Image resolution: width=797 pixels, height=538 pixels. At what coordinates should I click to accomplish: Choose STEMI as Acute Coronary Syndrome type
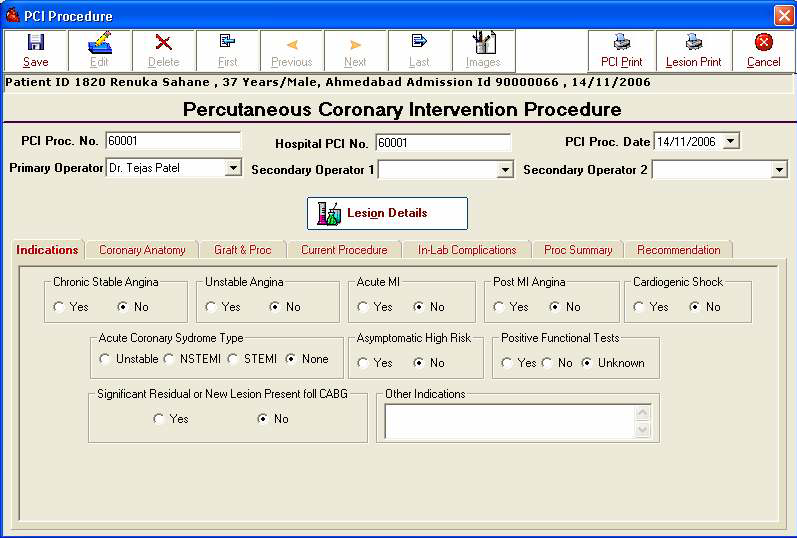[x=234, y=359]
